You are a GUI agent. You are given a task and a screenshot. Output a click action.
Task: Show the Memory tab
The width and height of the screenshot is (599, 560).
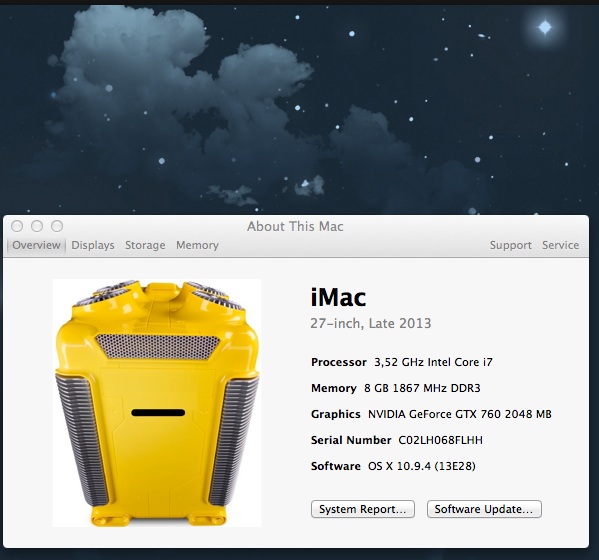[x=197, y=245]
